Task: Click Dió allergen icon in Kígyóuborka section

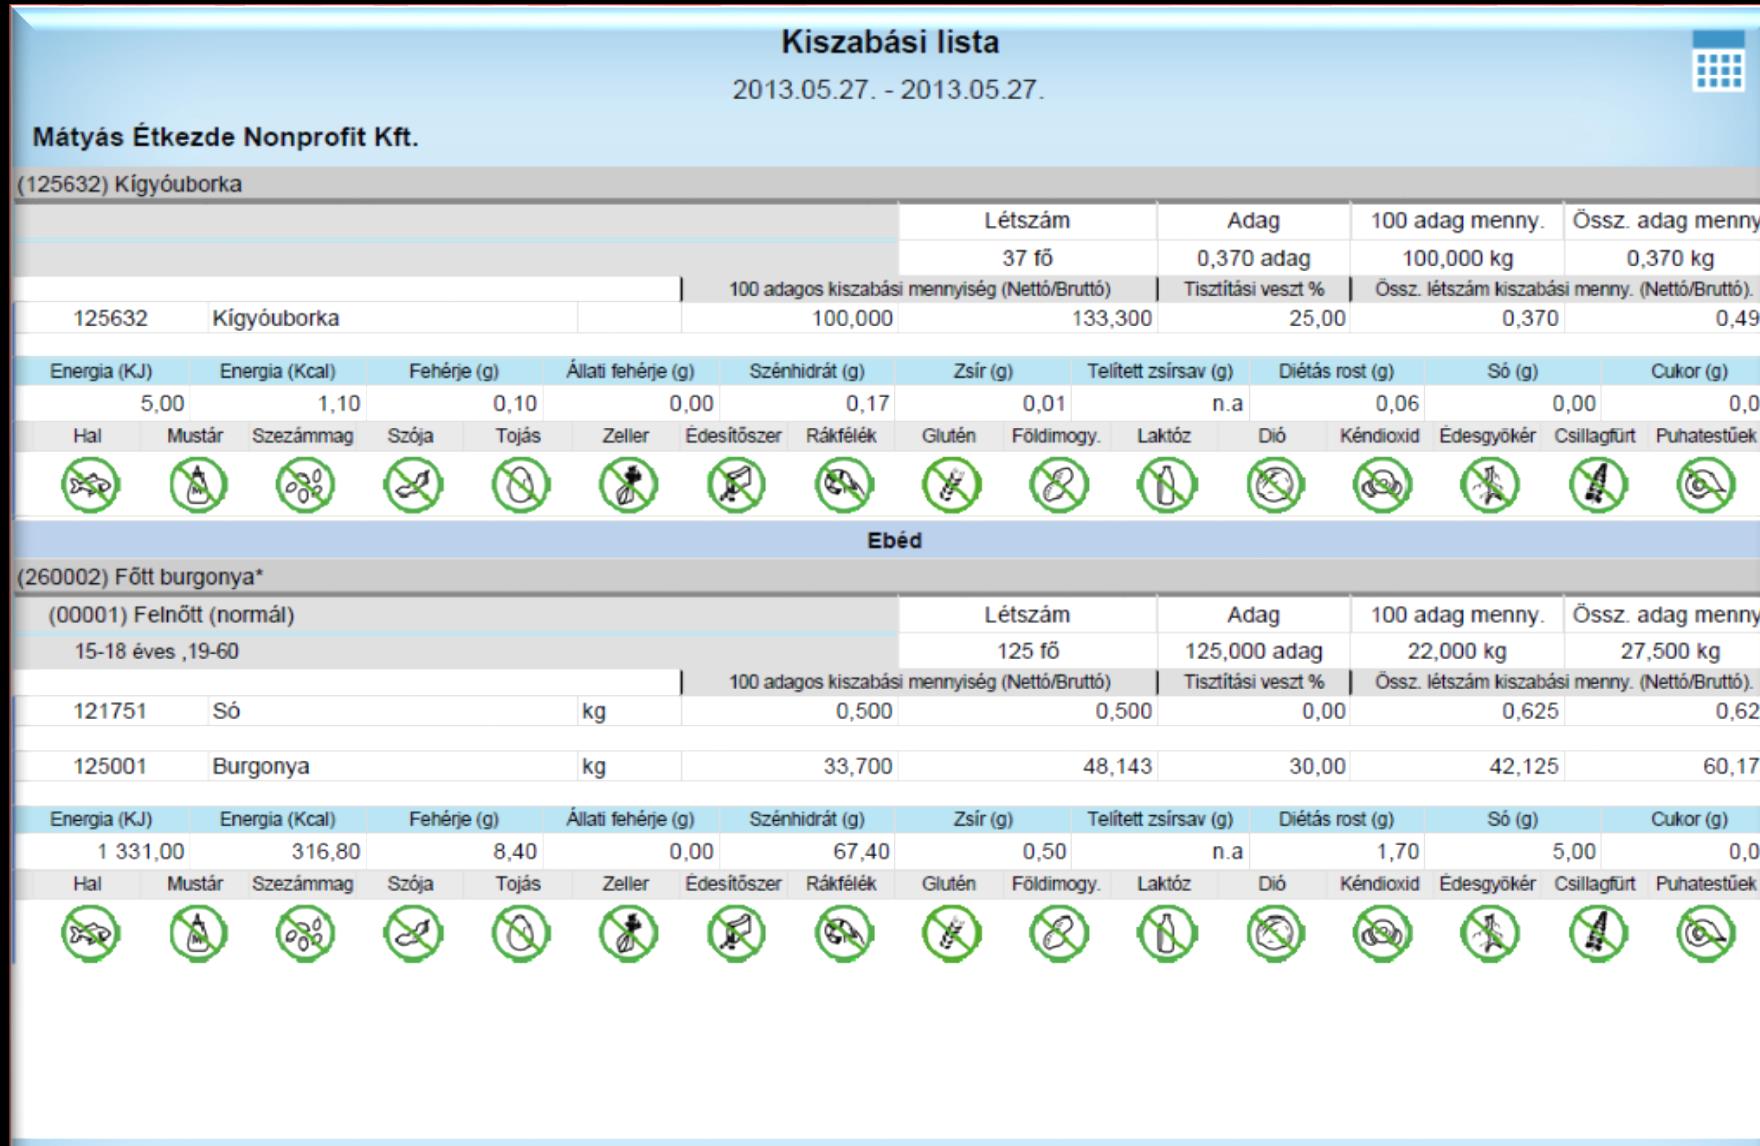Action: pos(1274,487)
